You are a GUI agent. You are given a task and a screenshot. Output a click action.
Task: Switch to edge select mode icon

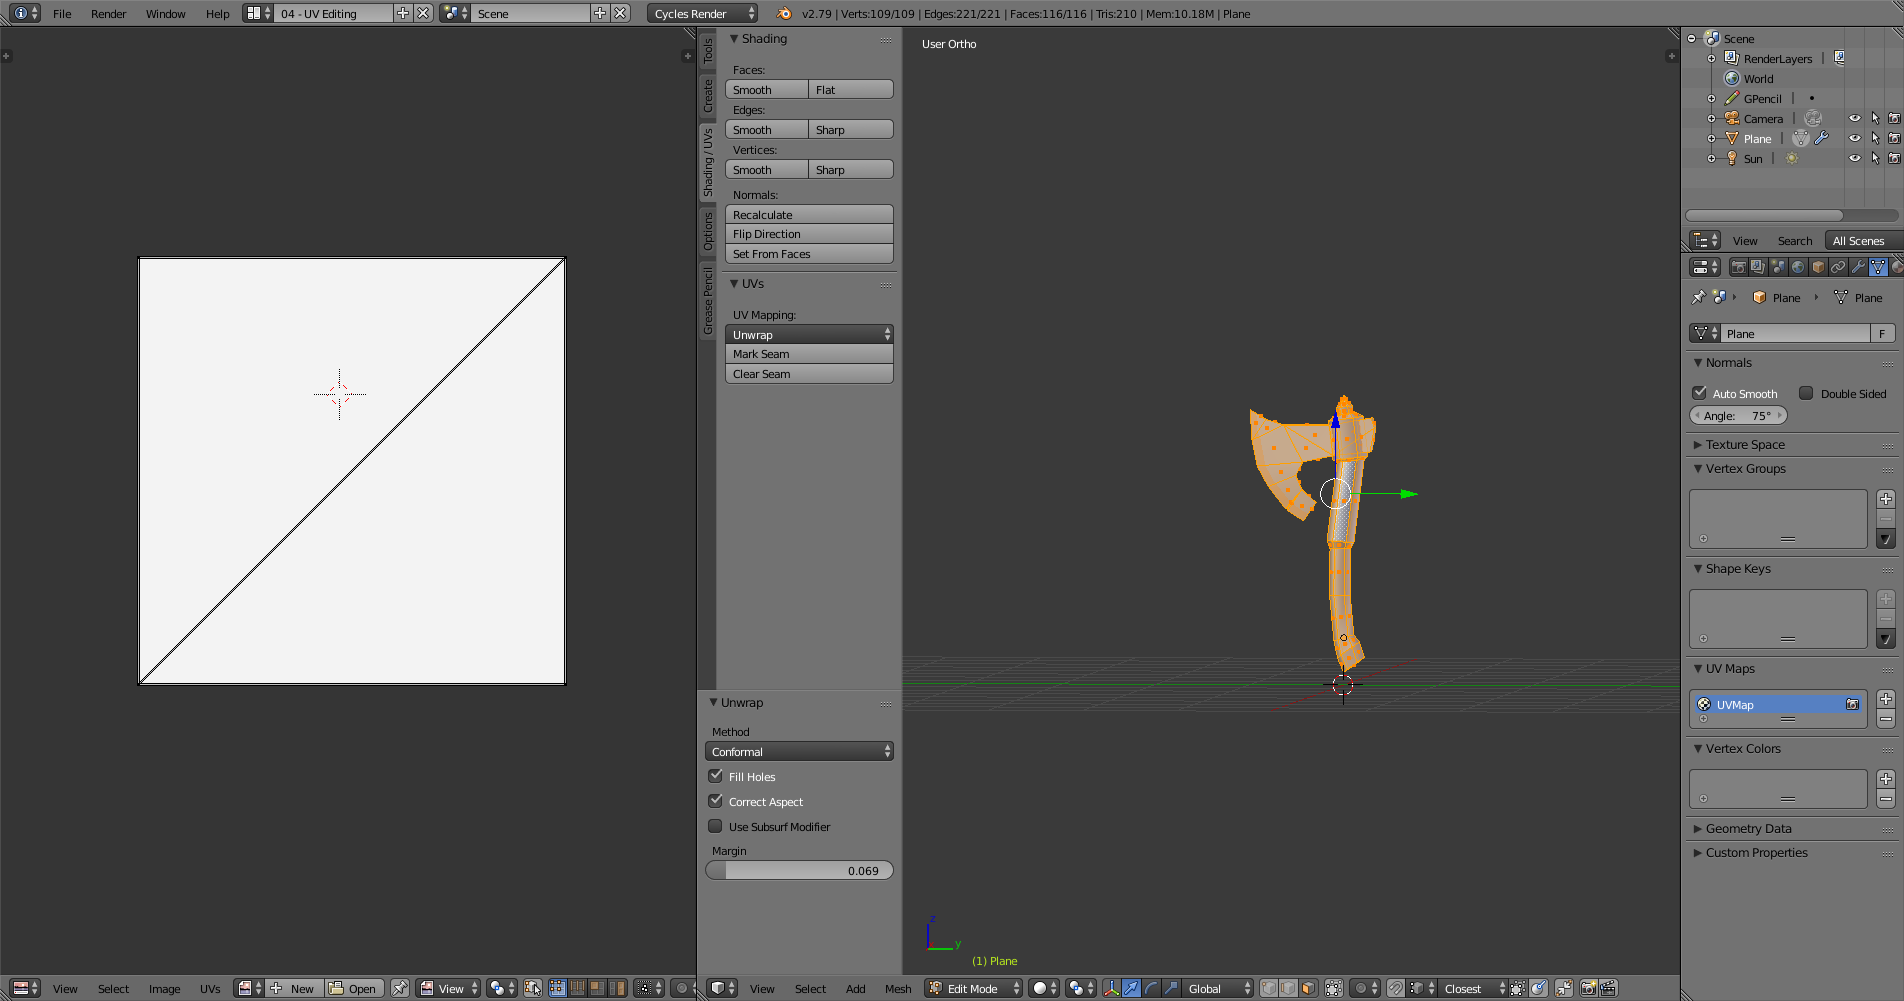coord(1289,988)
